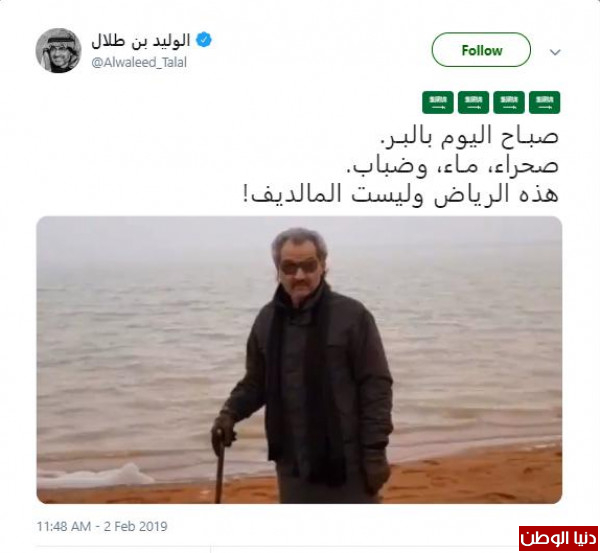Click tweet line صباح اليوم بالبر
Viewport: 600px width, 553px height.
click(x=469, y=137)
